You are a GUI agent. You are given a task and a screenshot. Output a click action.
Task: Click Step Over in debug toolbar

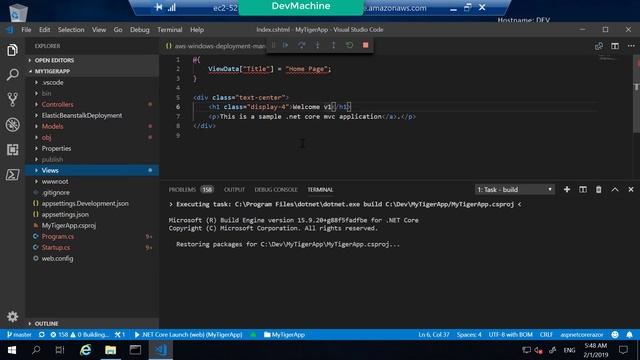[x=302, y=45]
